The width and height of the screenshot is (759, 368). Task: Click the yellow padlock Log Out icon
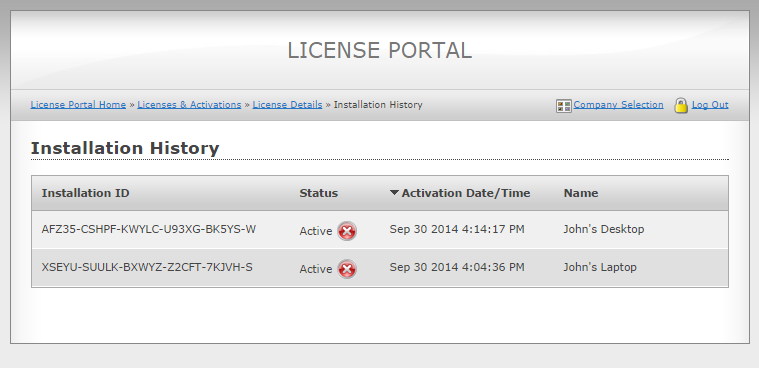point(681,106)
